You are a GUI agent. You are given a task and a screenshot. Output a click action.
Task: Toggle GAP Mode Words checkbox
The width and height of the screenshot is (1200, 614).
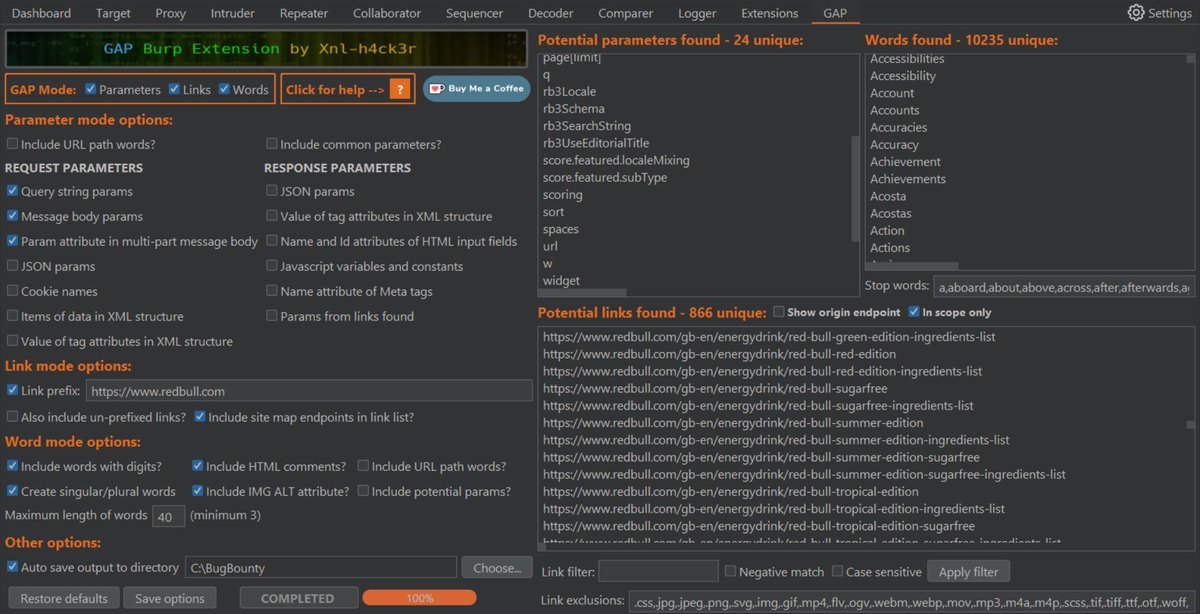pos(224,89)
